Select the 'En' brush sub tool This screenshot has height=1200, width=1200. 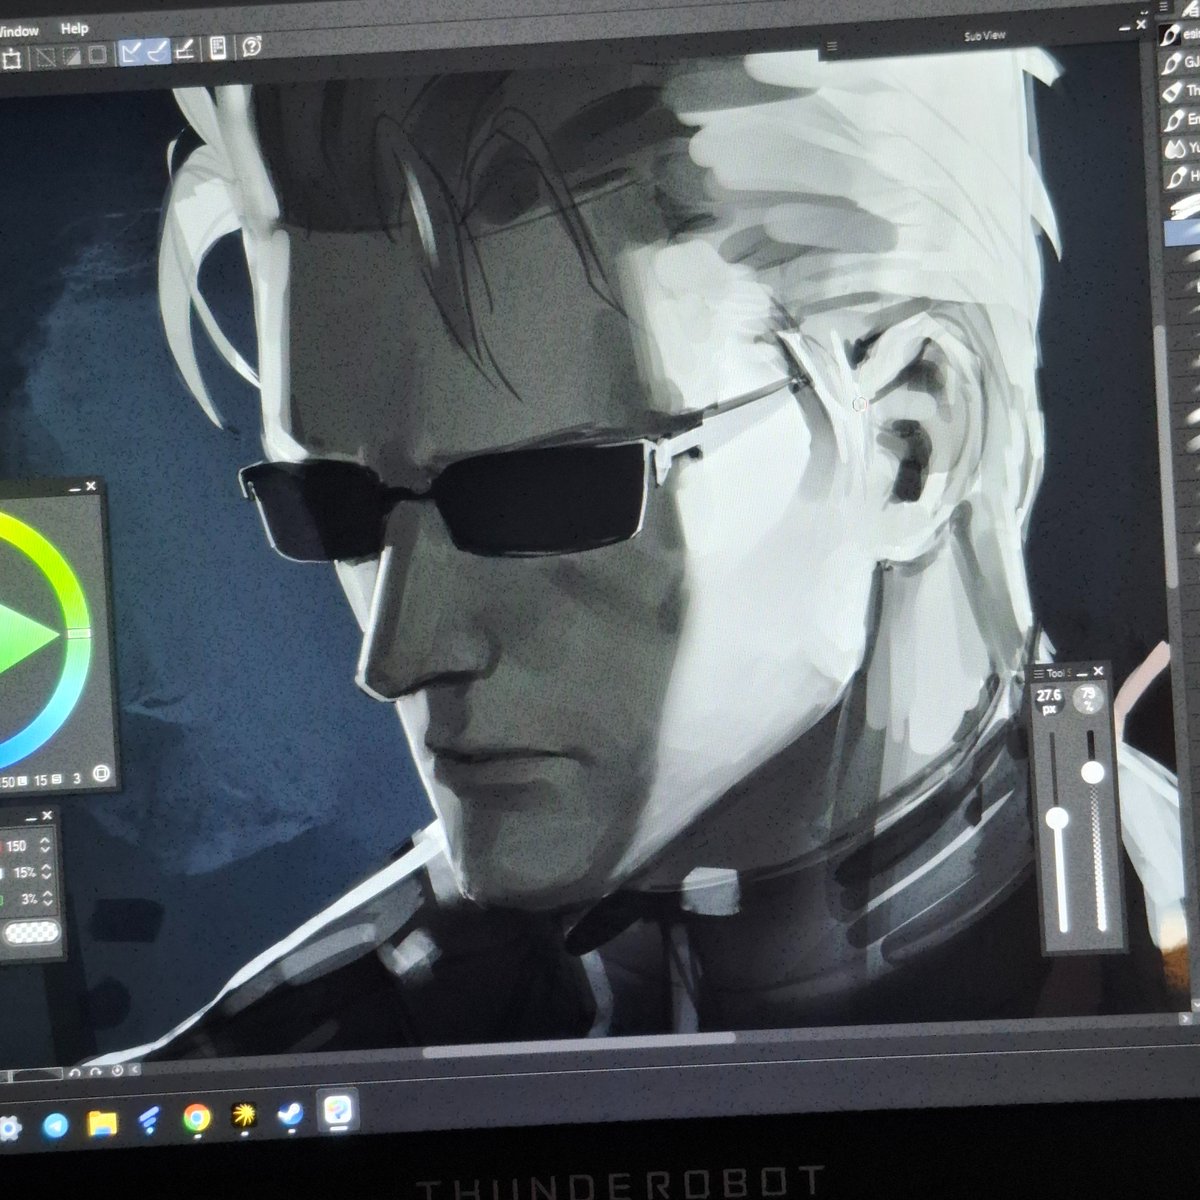point(1183,119)
